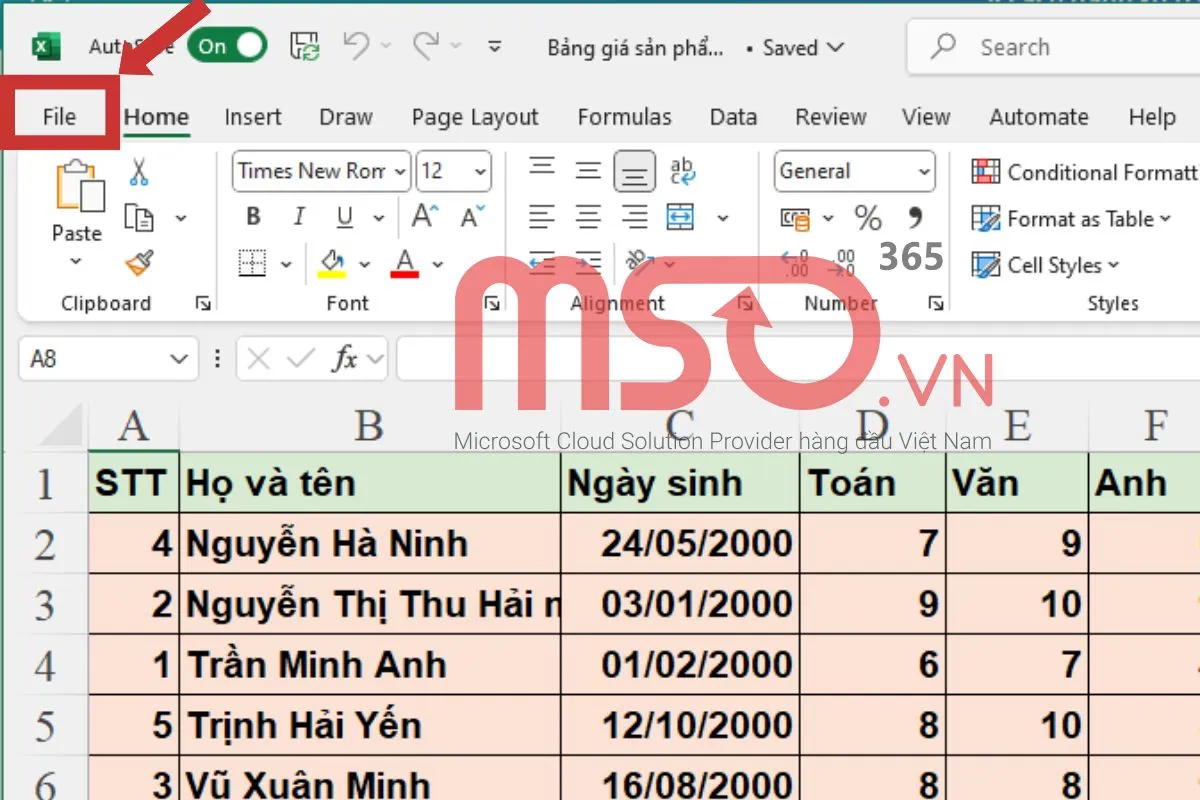This screenshot has width=1200, height=800.
Task: Open the File menu tab
Action: pyautogui.click(x=60, y=117)
